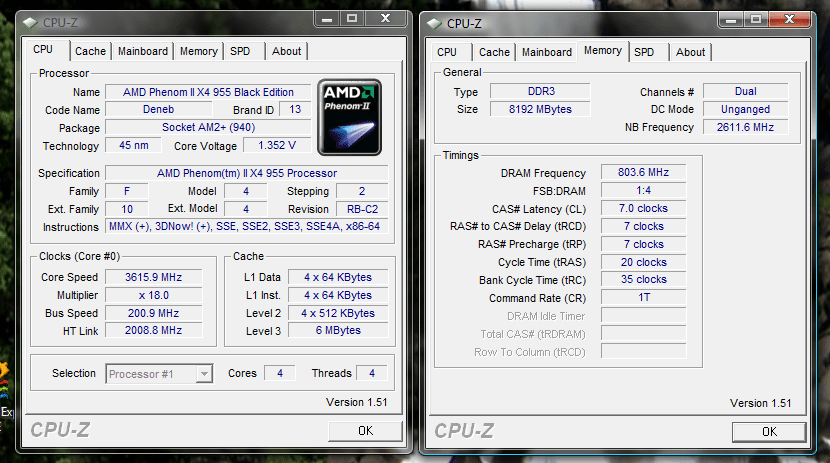Go to SPD tab in right window
Screen dimensions: 830x463
644,52
